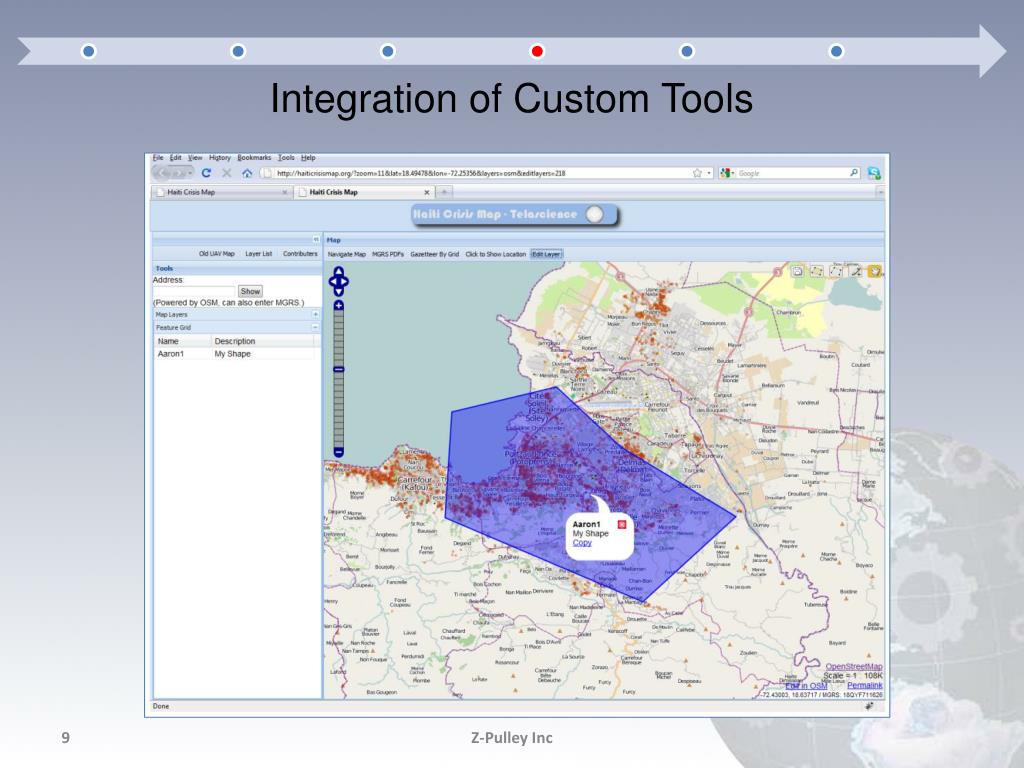Click the browser URL address bar

[x=475, y=173]
